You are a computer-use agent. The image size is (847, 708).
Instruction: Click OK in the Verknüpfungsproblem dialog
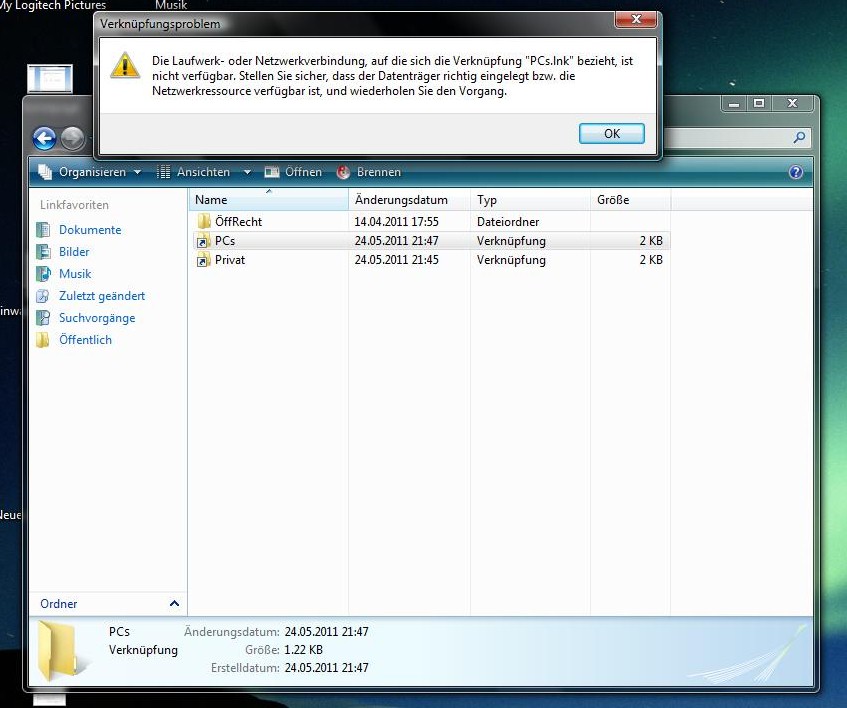tap(611, 133)
